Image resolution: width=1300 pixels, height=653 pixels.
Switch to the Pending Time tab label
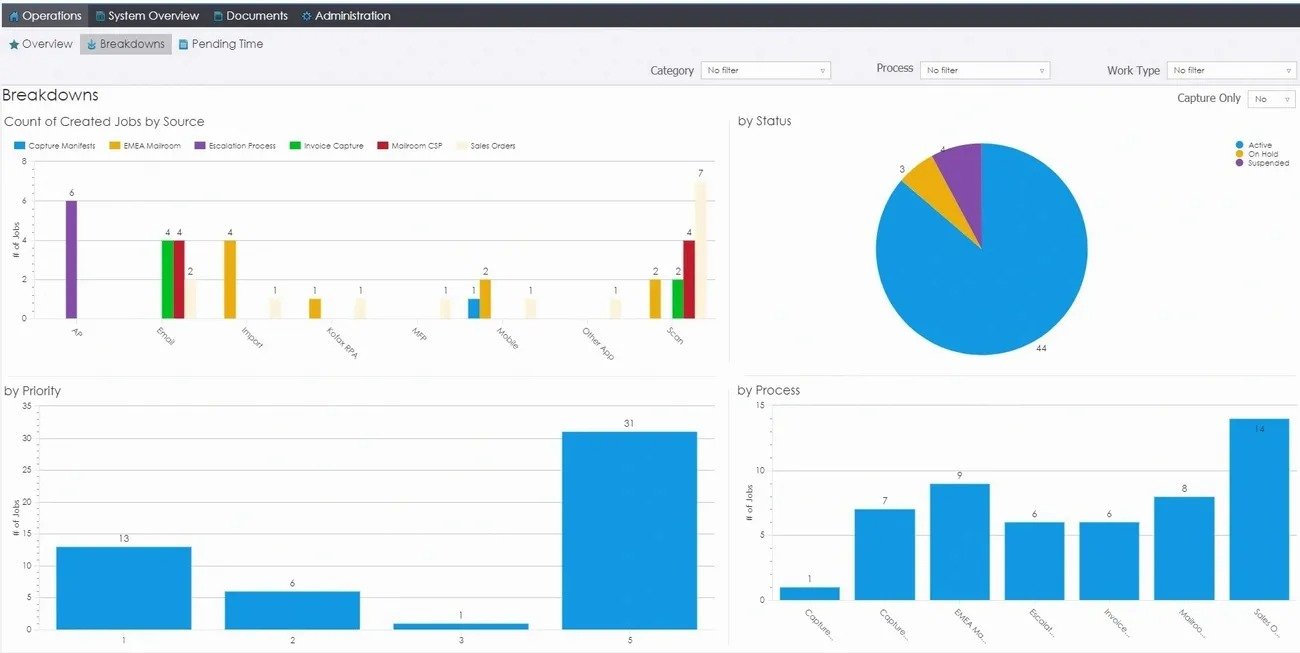(x=227, y=44)
